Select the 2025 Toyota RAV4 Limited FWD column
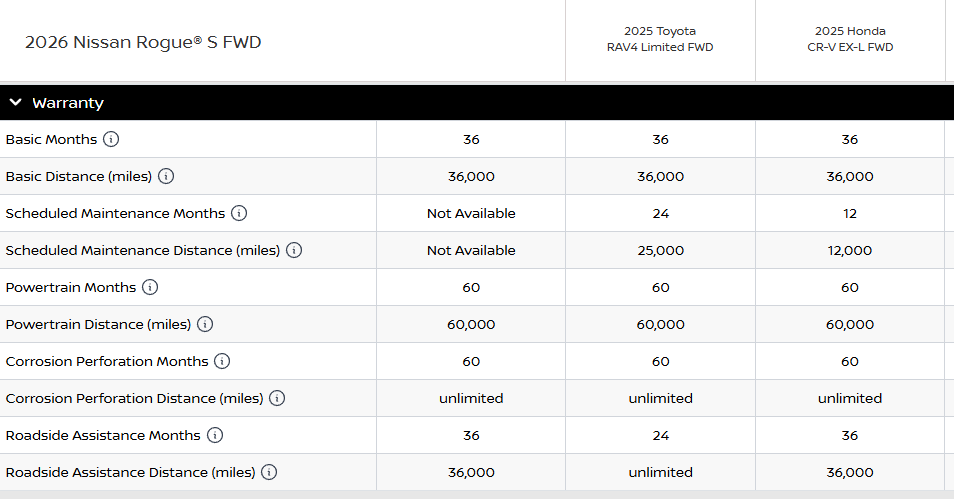This screenshot has width=954, height=499. point(660,39)
